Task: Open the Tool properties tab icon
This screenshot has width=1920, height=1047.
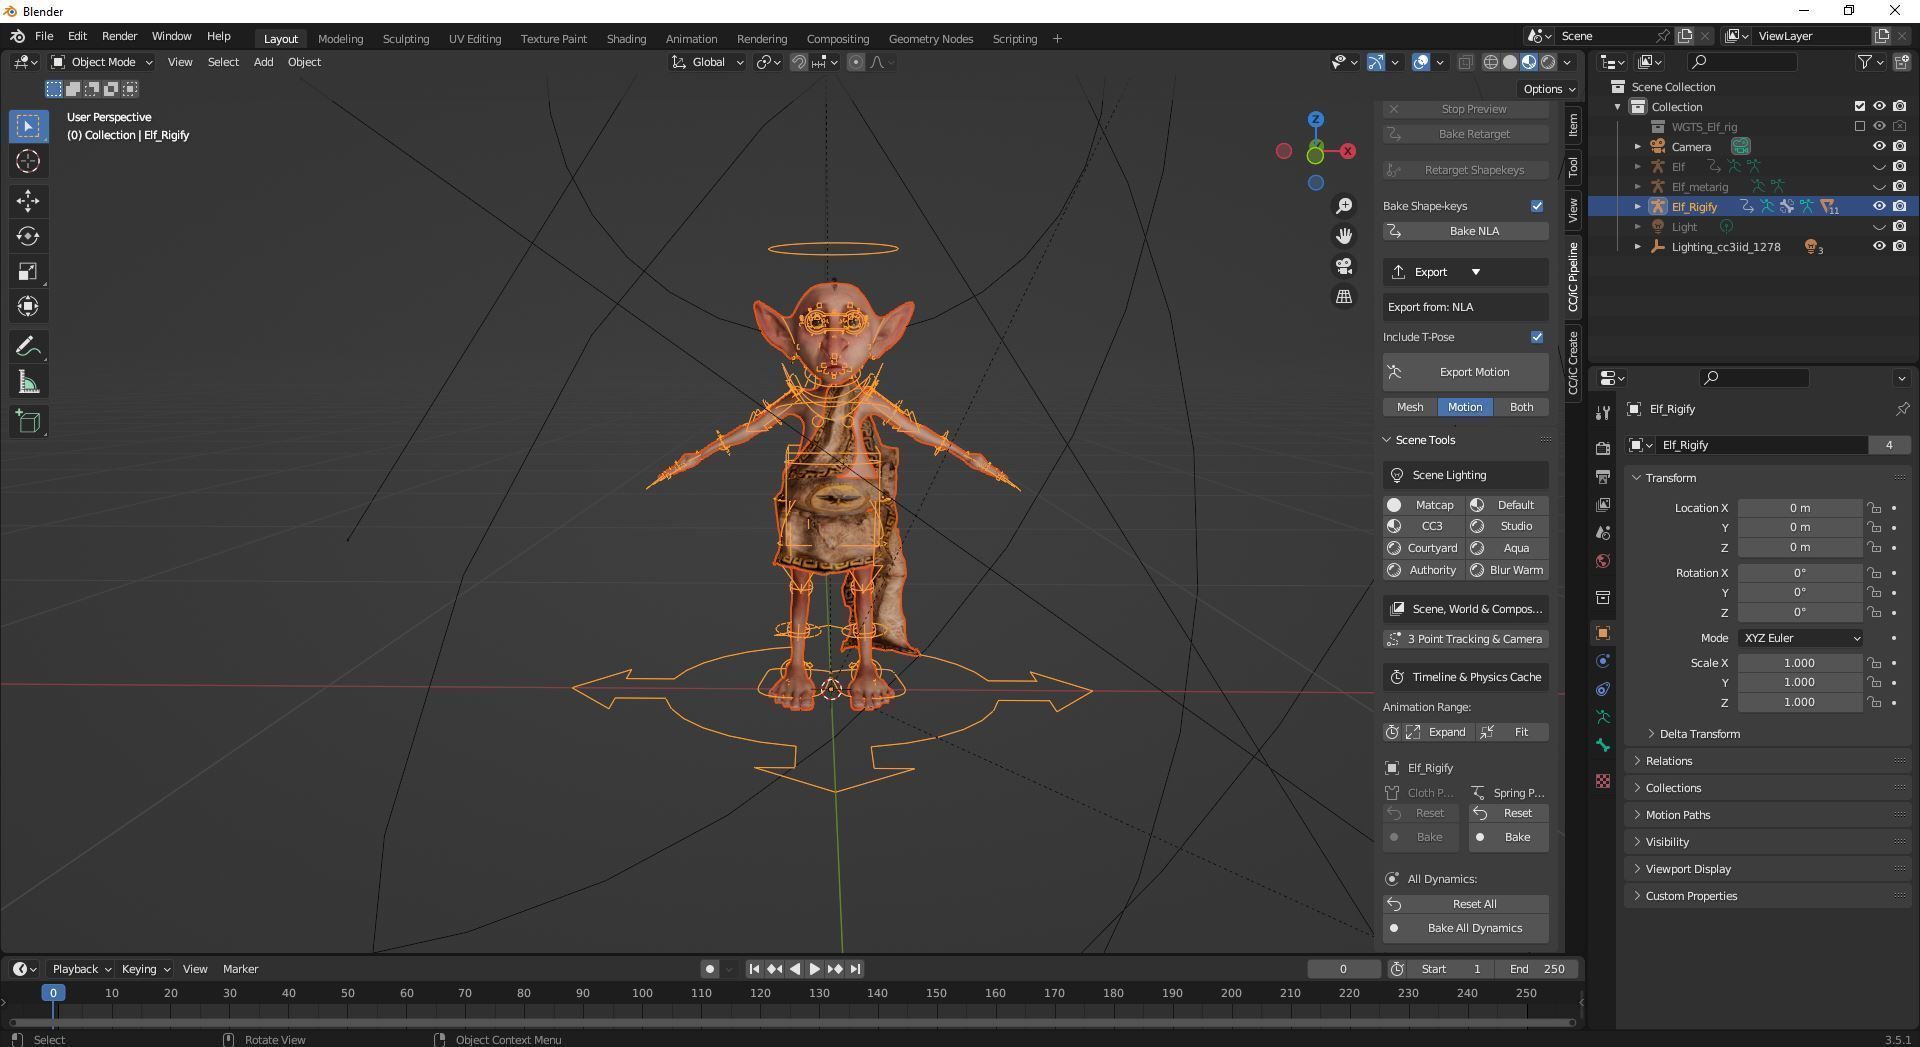Action: pos(1603,413)
